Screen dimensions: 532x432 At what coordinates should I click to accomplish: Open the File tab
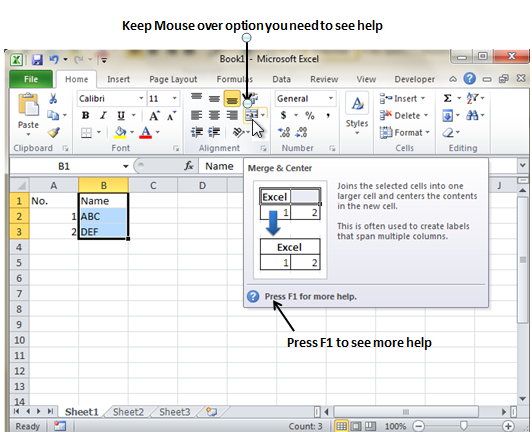tap(31, 79)
